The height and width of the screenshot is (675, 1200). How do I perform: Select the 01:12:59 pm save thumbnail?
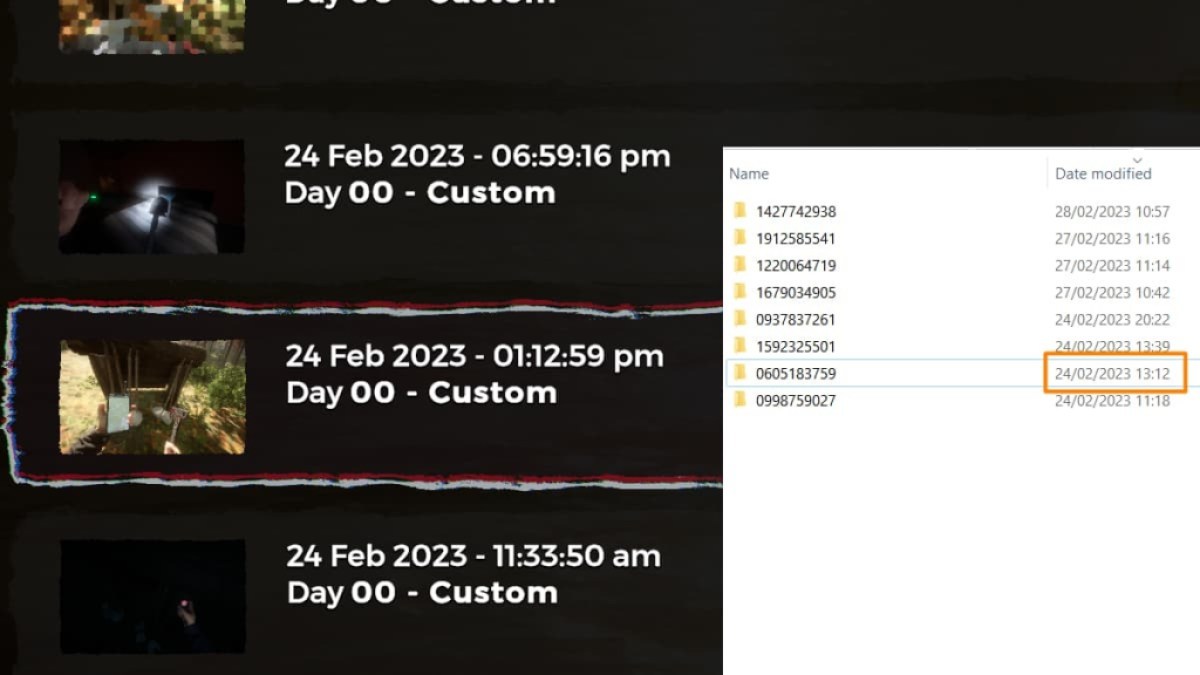pos(152,396)
